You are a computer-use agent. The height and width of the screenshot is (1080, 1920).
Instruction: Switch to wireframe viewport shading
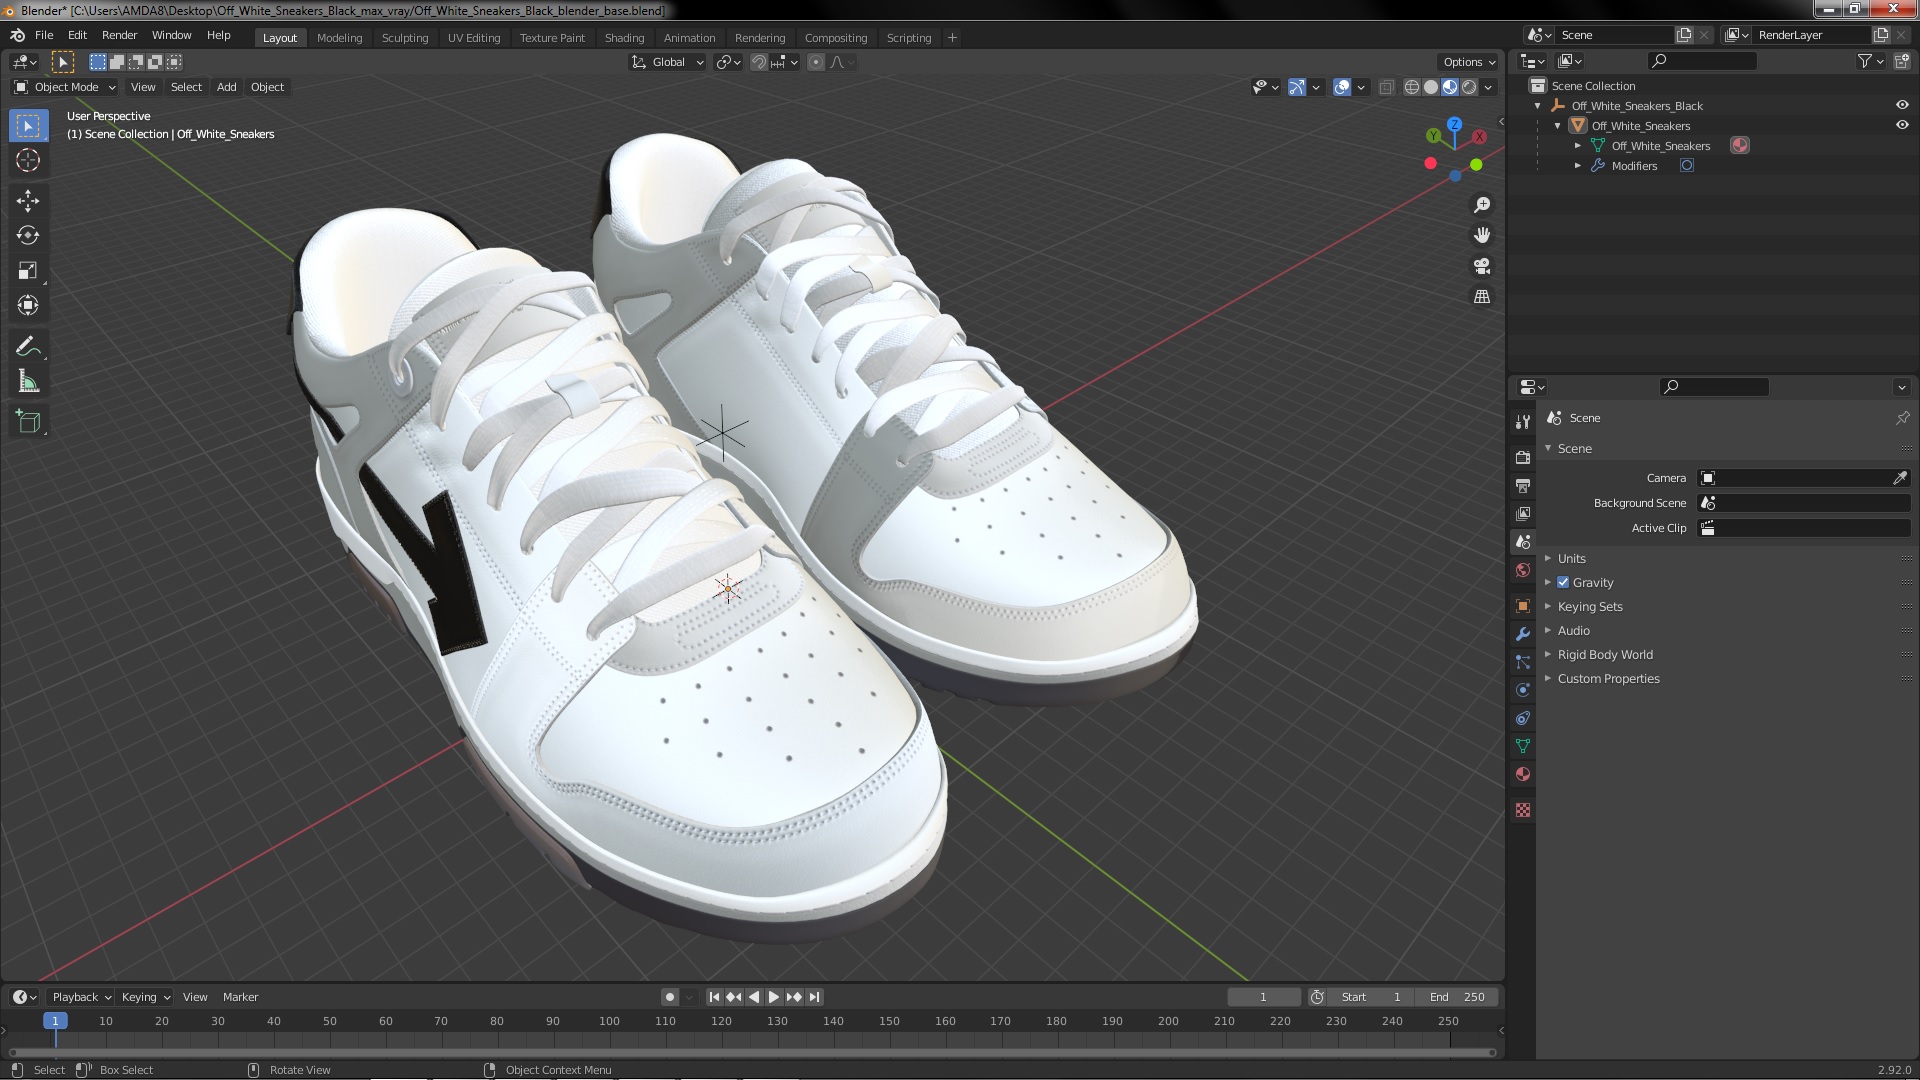pos(1412,87)
